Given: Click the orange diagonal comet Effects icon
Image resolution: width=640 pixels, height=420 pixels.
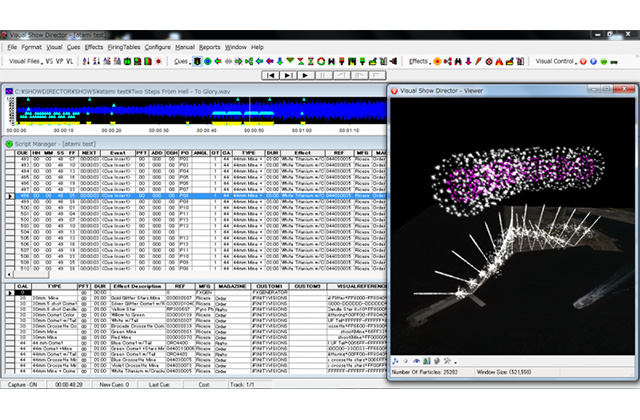Looking at the screenshot, I should pos(478,61).
